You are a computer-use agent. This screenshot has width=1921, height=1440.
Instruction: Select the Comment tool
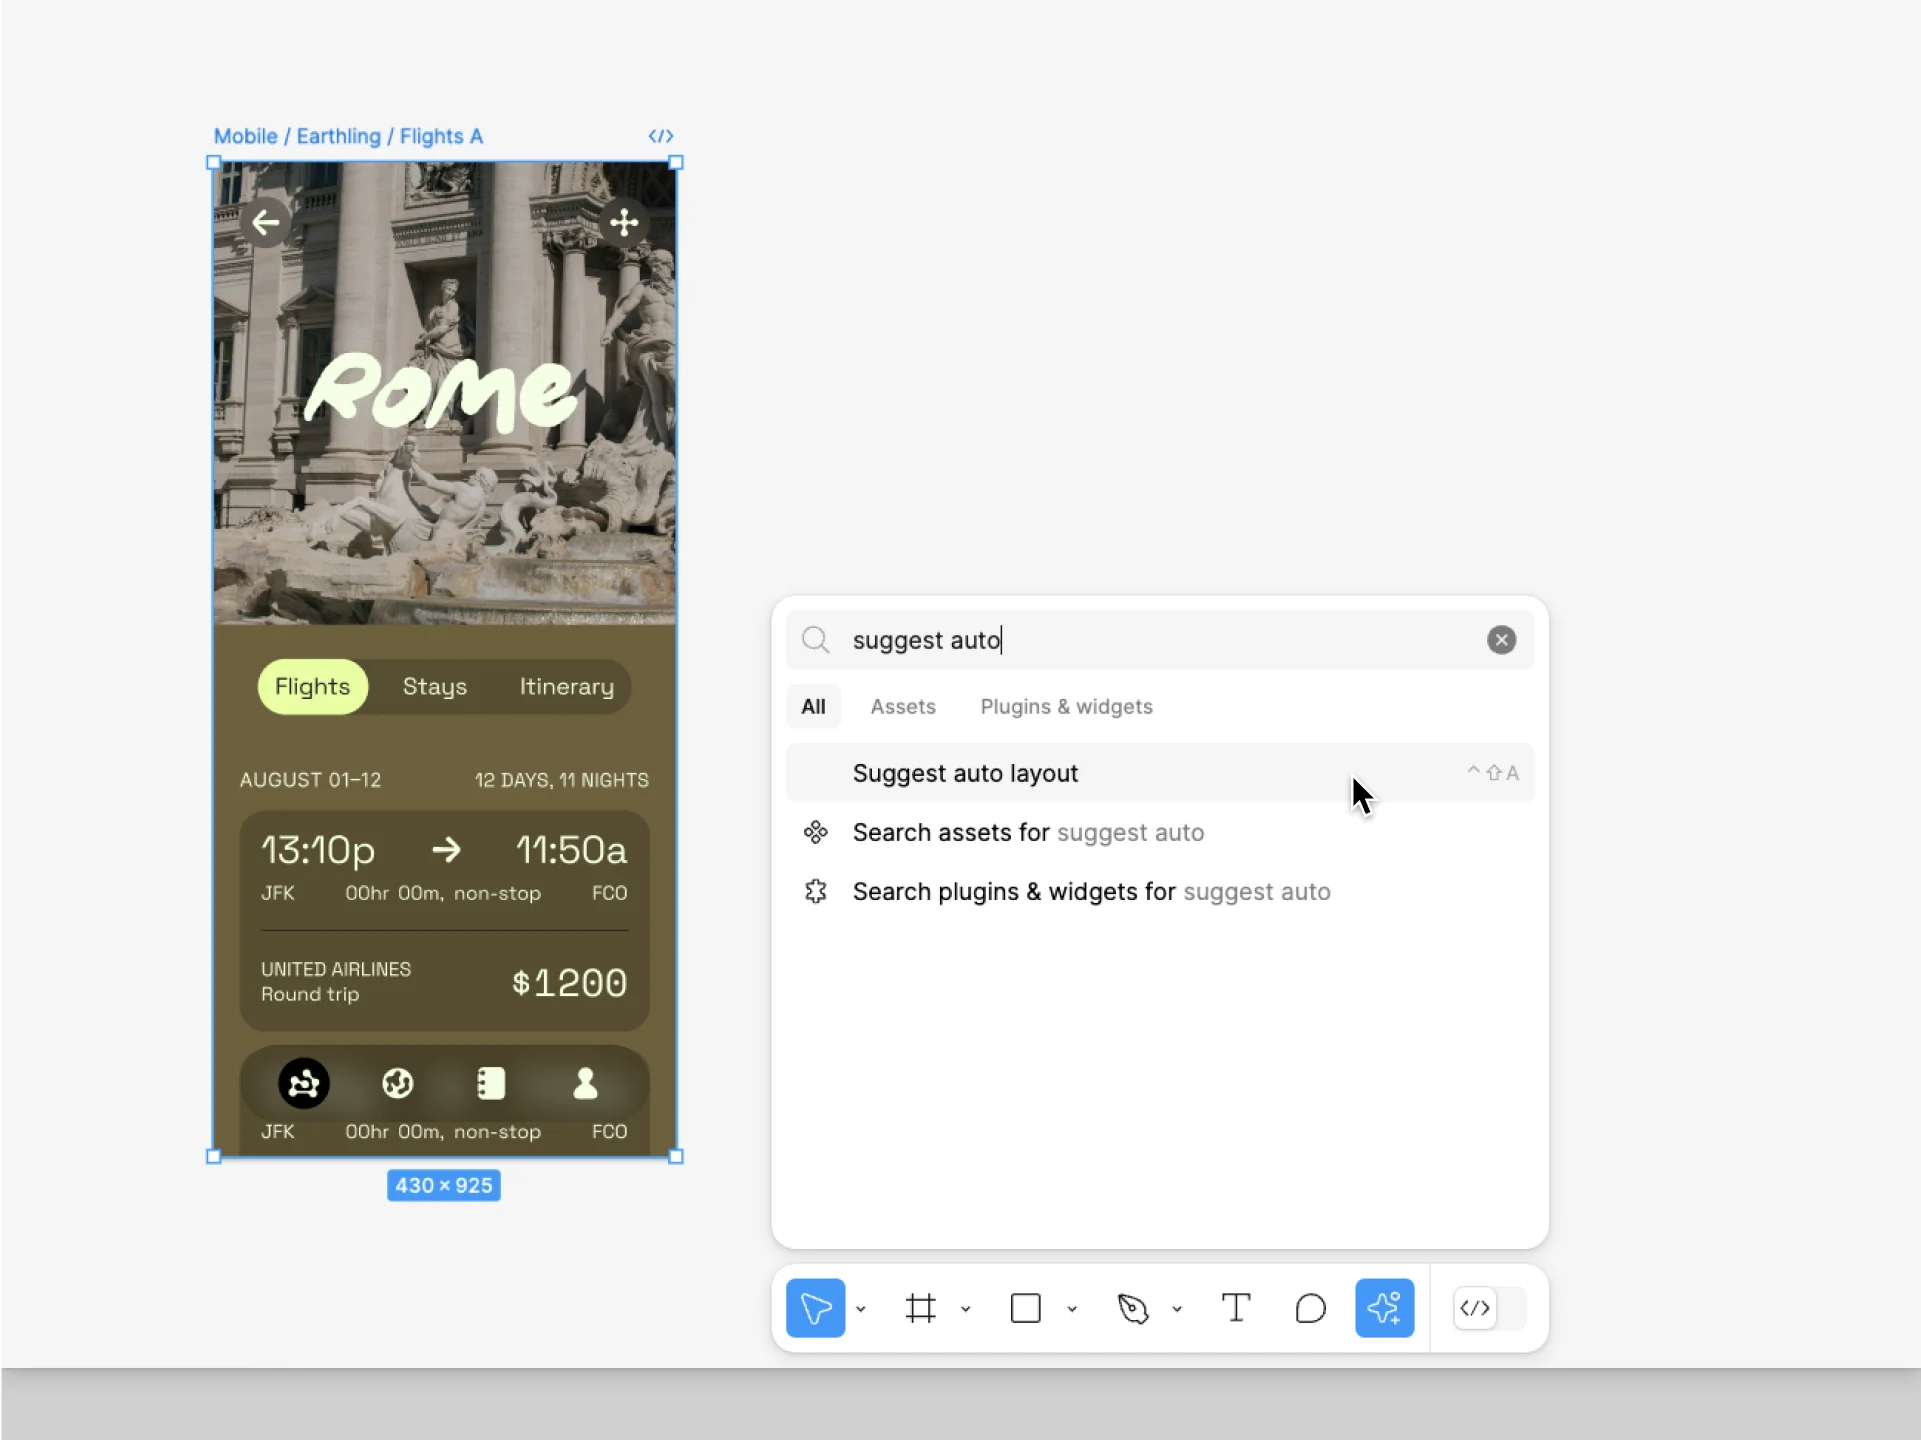(1310, 1307)
